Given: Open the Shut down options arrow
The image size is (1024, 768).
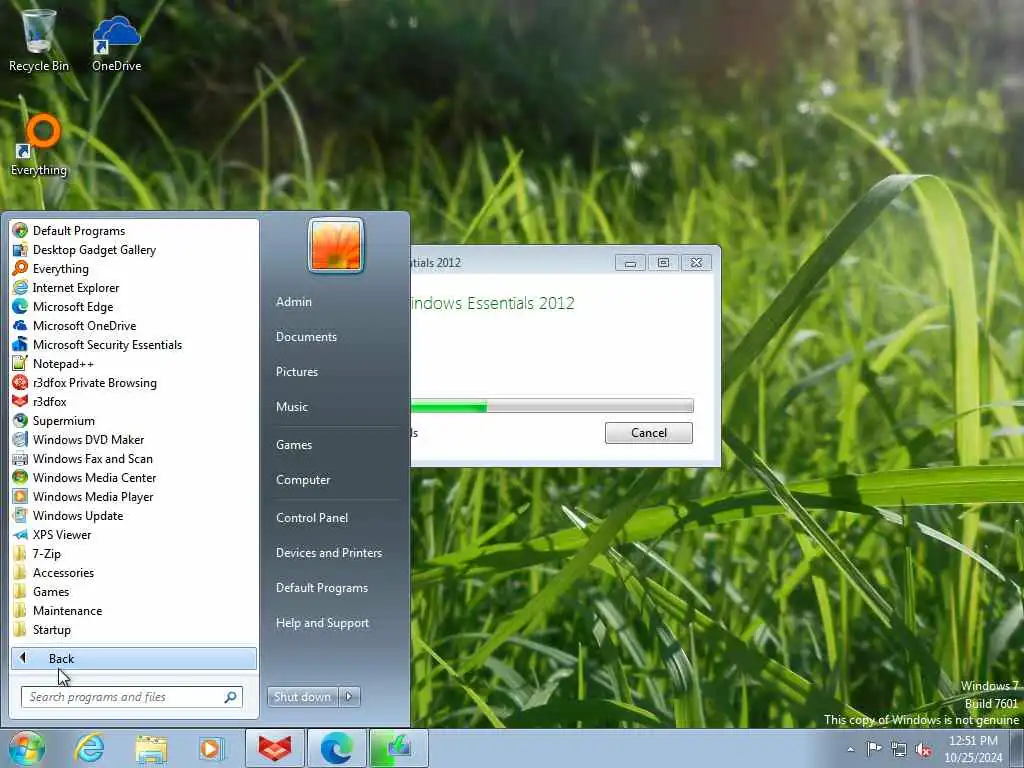Looking at the screenshot, I should (349, 696).
